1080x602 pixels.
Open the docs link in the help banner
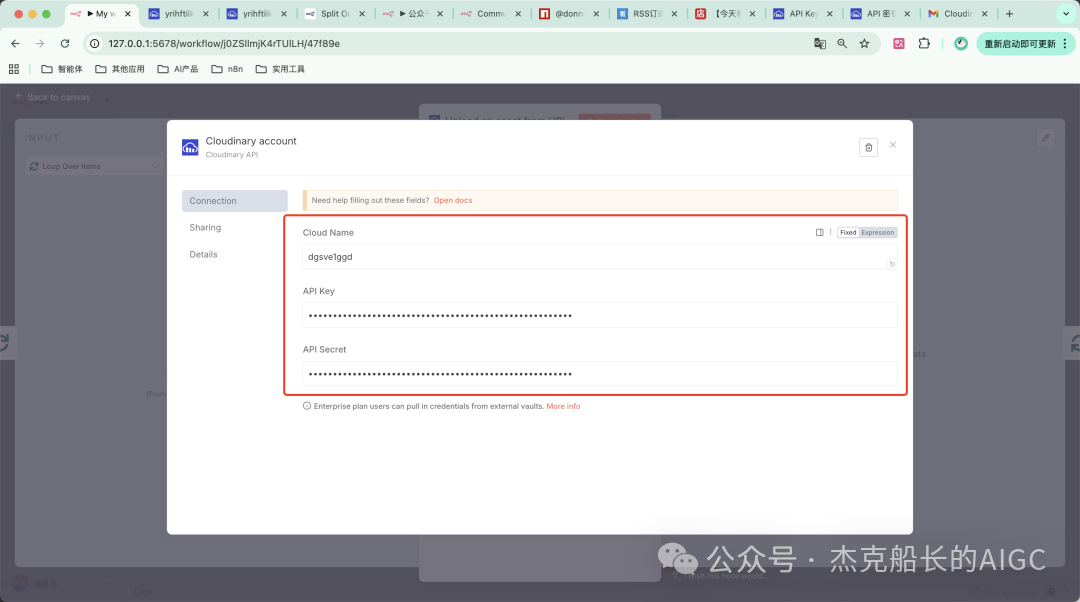(453, 200)
